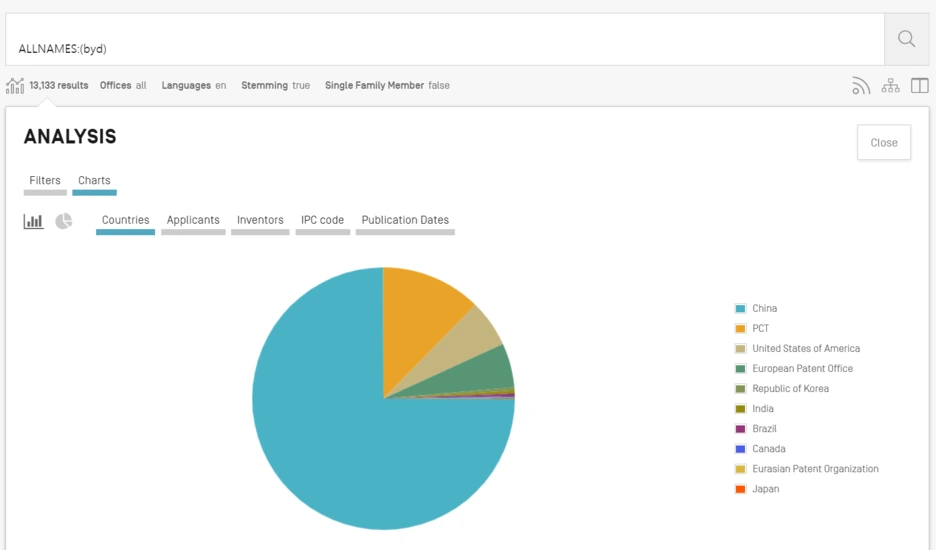The width and height of the screenshot is (936, 550).
Task: Click the India legend label
Action: click(763, 409)
